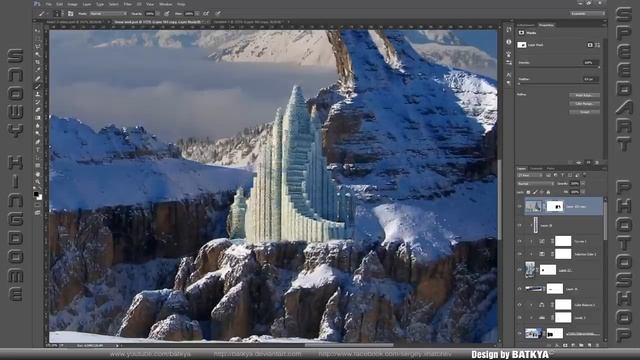Screen dimensions: 640x360
Task: Switch to the Adjustments tab
Action: (525, 25)
